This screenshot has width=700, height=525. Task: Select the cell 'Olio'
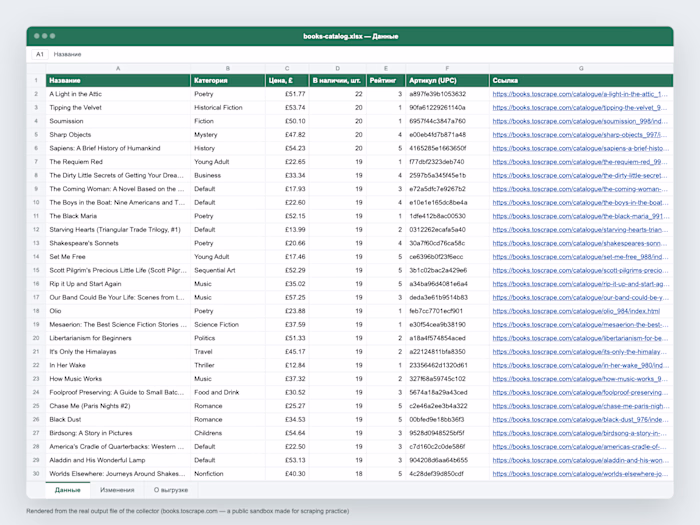tap(118, 311)
